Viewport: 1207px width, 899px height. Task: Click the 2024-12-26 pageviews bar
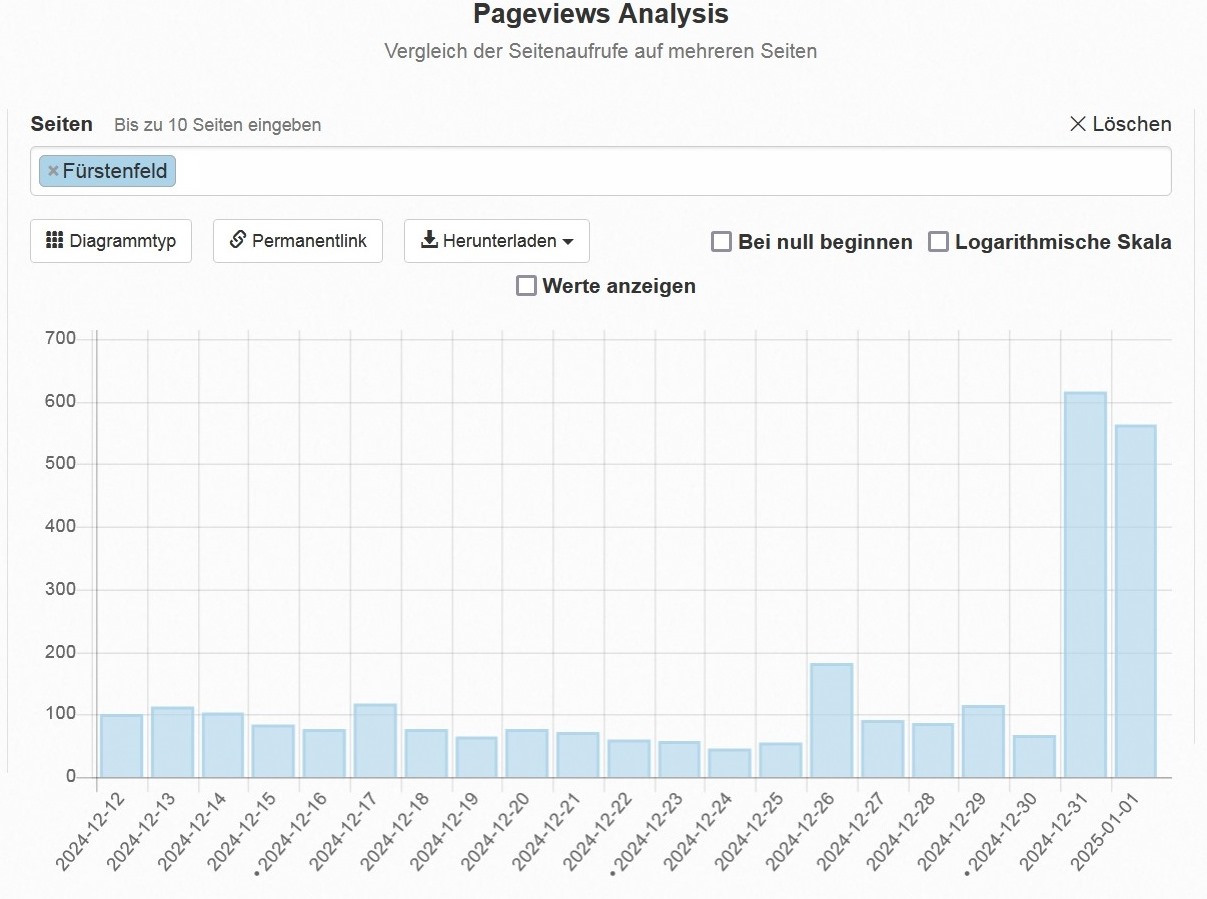tap(831, 720)
